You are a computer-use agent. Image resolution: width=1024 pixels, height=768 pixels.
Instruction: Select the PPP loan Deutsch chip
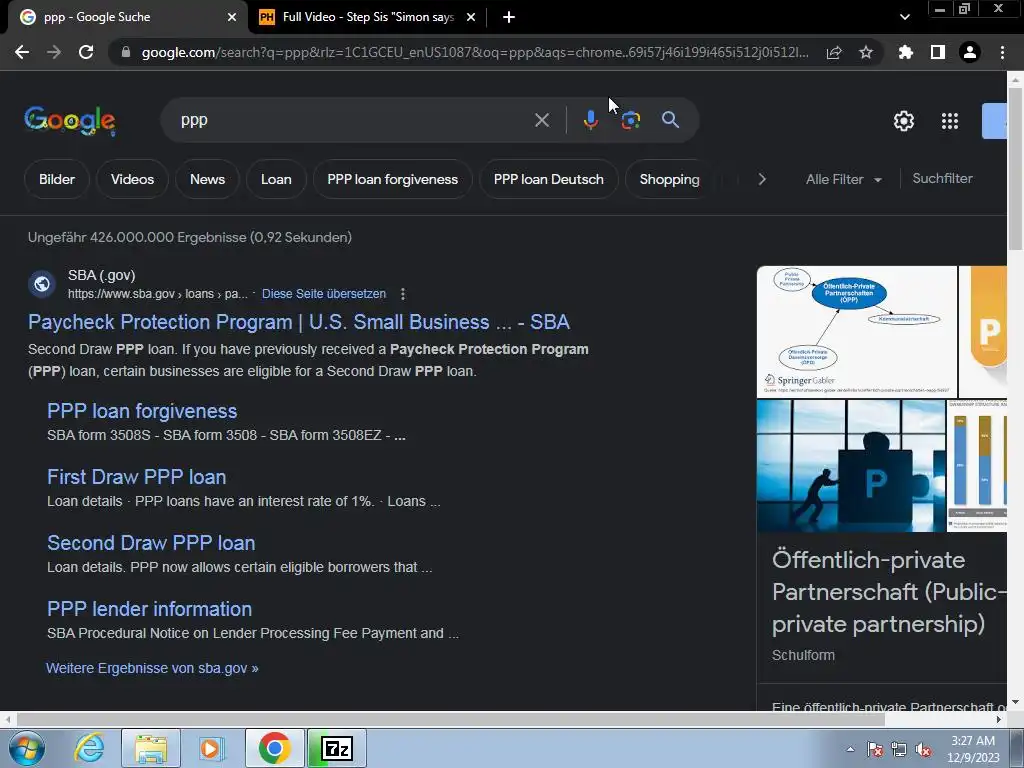pos(549,179)
